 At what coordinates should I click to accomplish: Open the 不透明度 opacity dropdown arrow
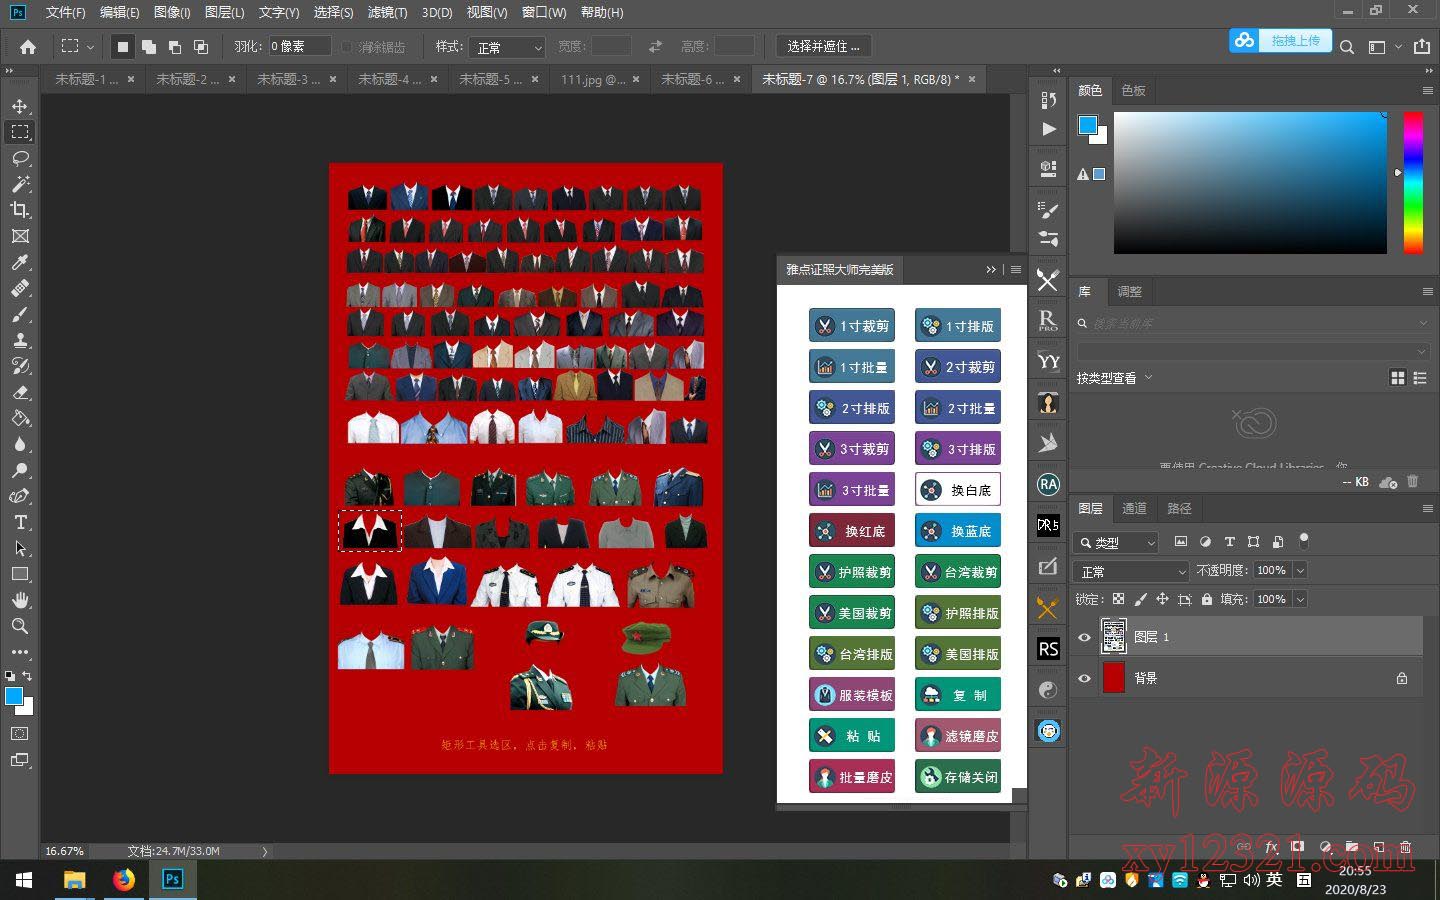click(x=1300, y=570)
